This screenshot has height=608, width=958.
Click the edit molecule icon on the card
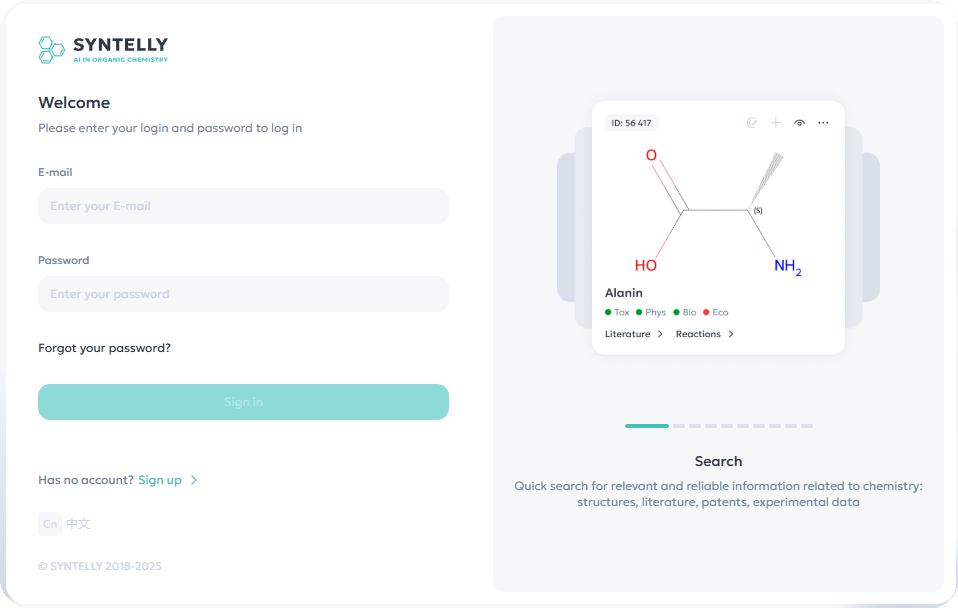(752, 123)
